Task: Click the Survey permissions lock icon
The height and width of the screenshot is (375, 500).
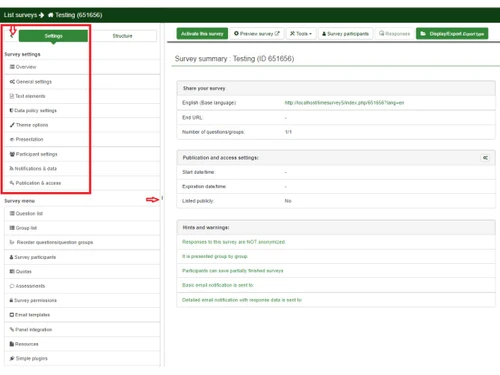Action: click(11, 300)
